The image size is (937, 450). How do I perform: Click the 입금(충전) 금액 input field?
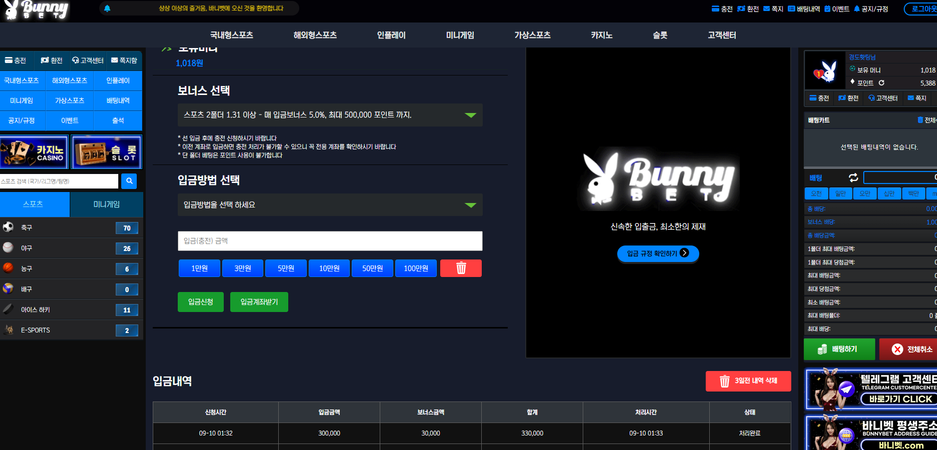tap(330, 241)
